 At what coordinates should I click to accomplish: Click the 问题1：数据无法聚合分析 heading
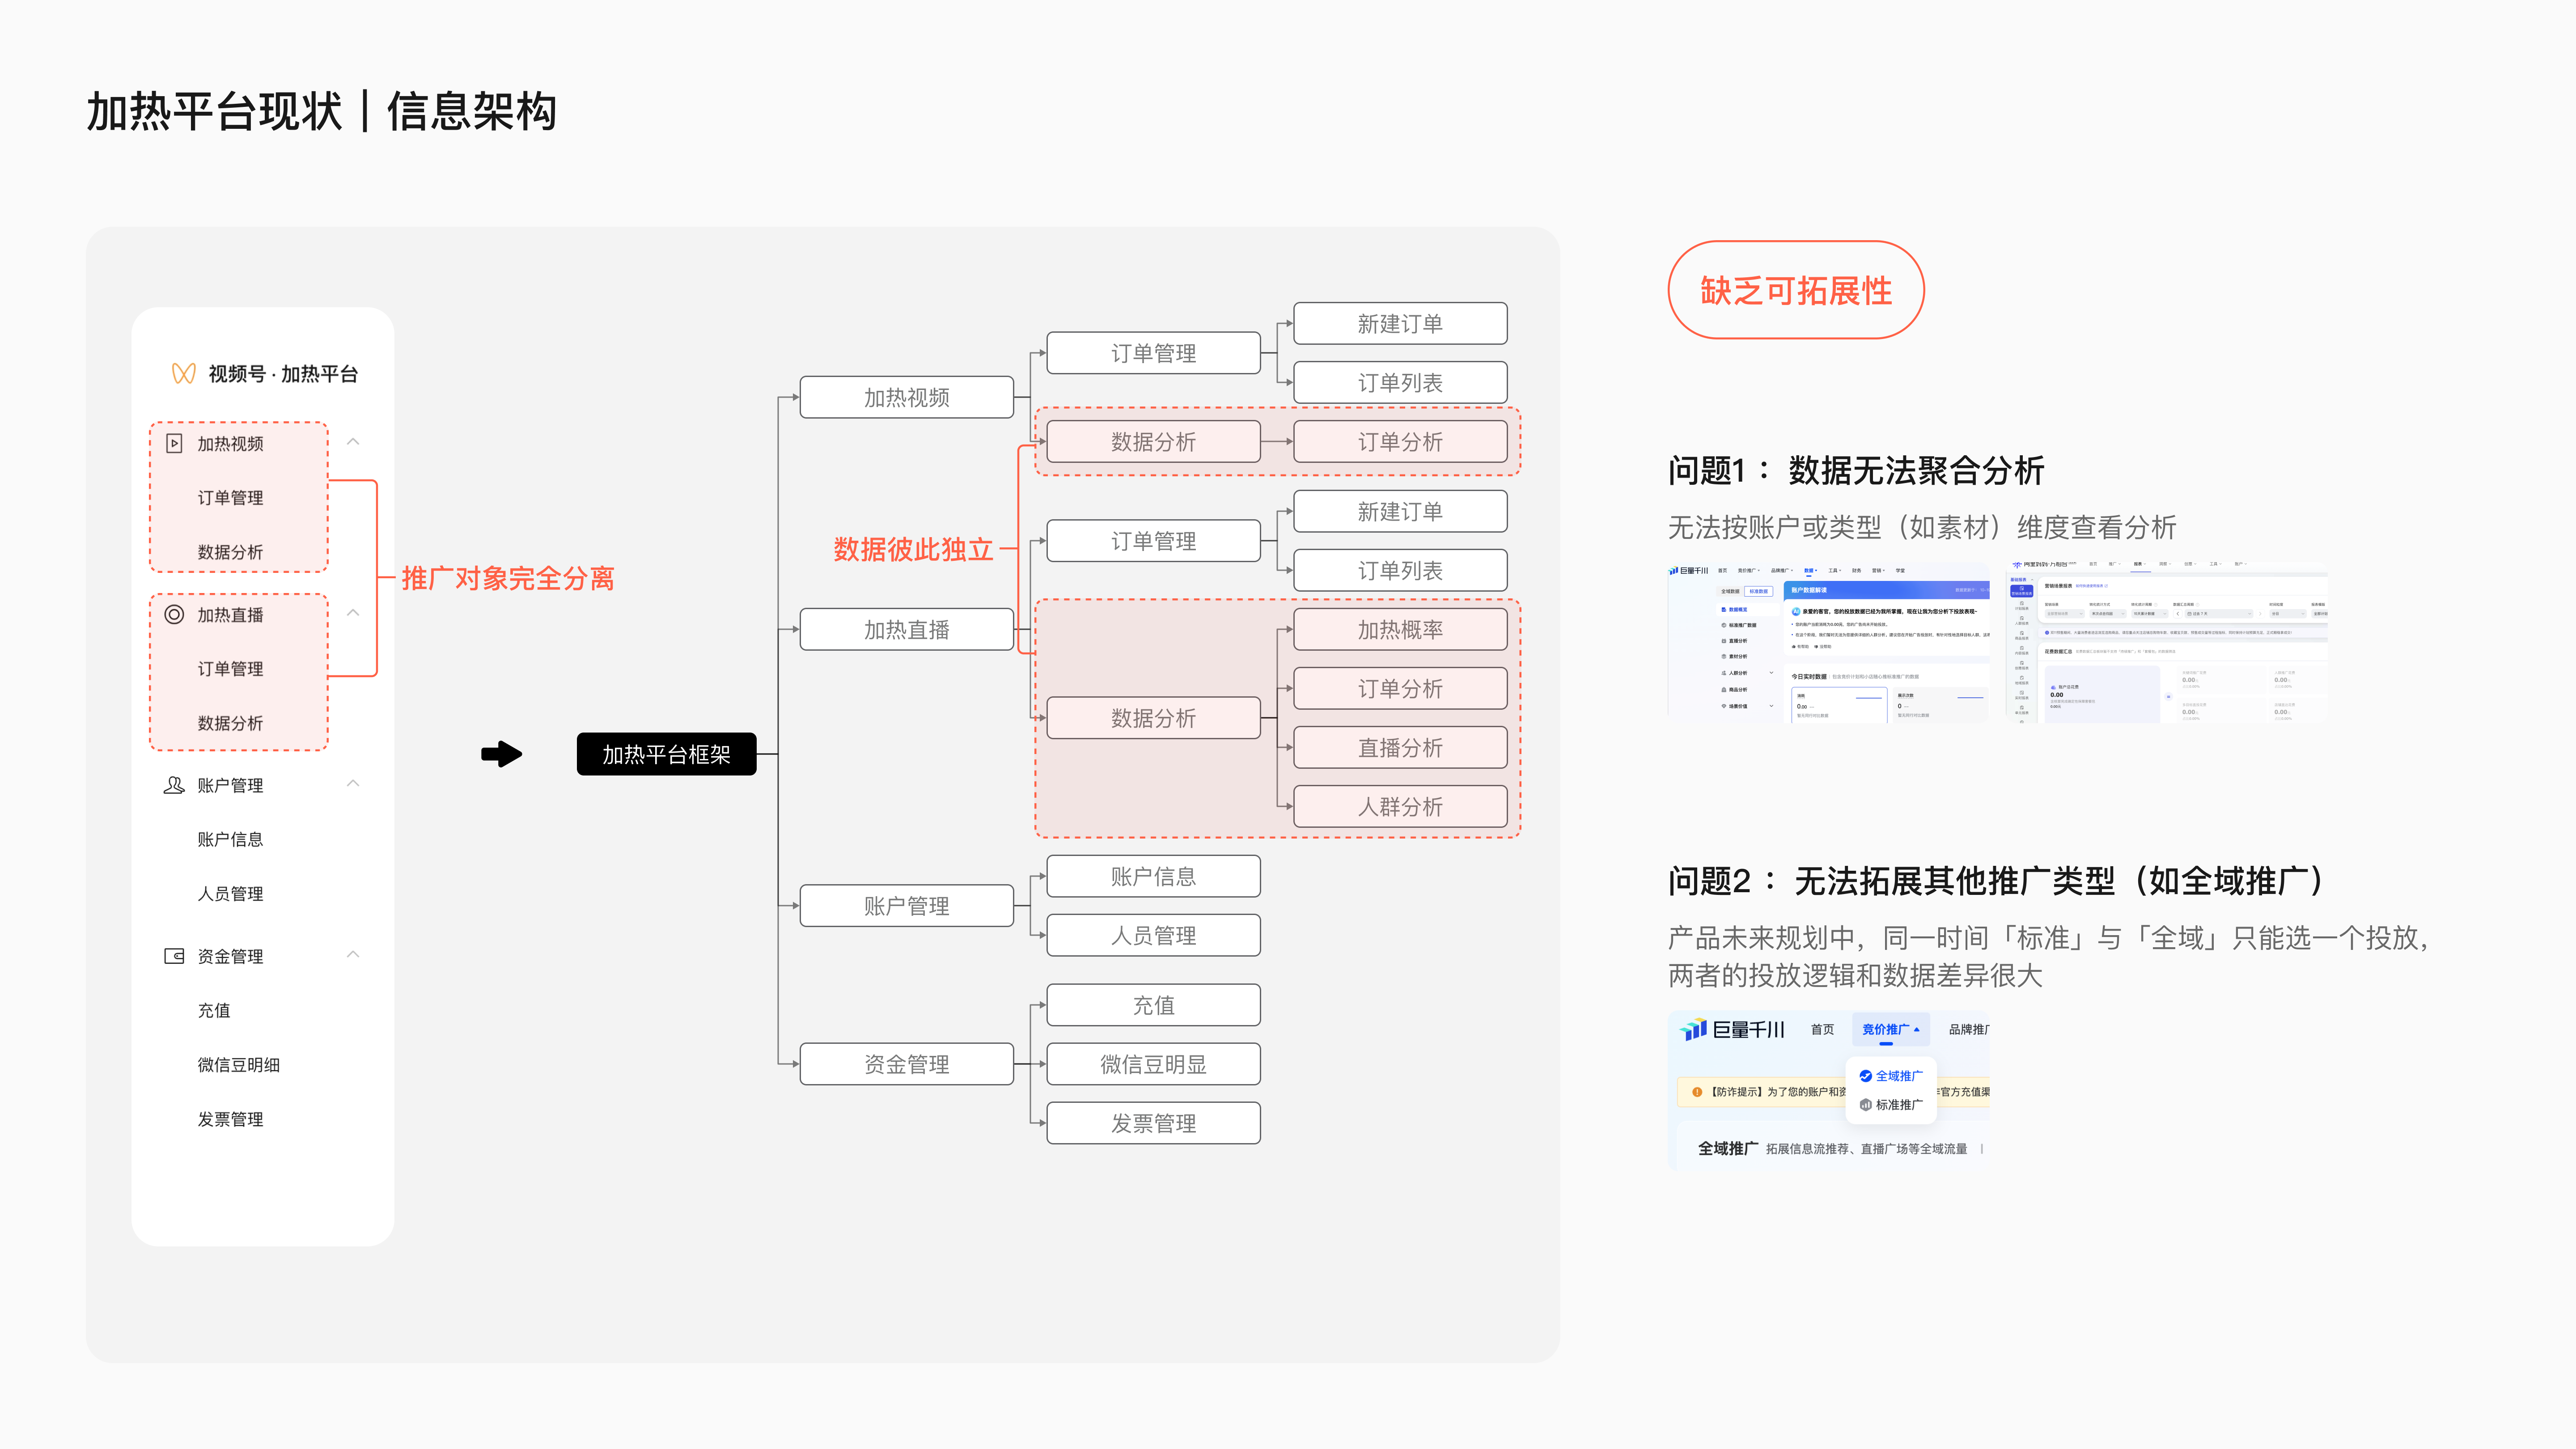coord(1856,470)
